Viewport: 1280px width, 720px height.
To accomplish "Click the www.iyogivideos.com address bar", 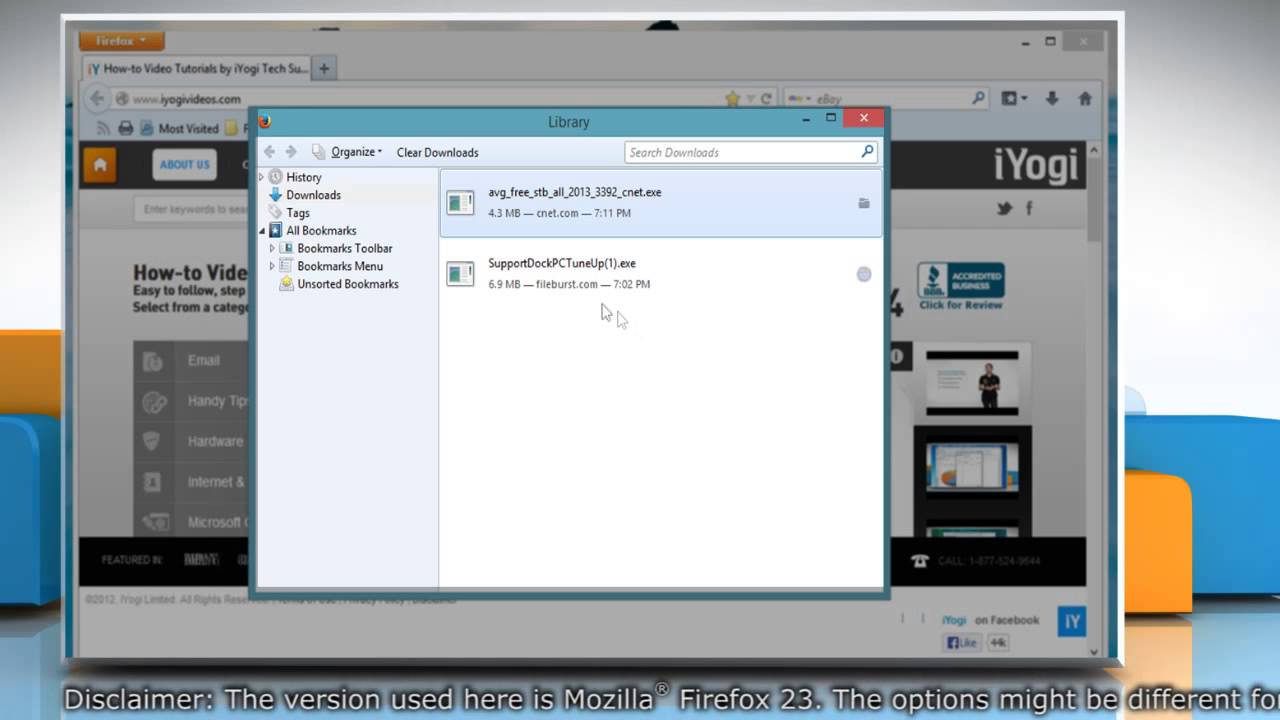I will [420, 98].
